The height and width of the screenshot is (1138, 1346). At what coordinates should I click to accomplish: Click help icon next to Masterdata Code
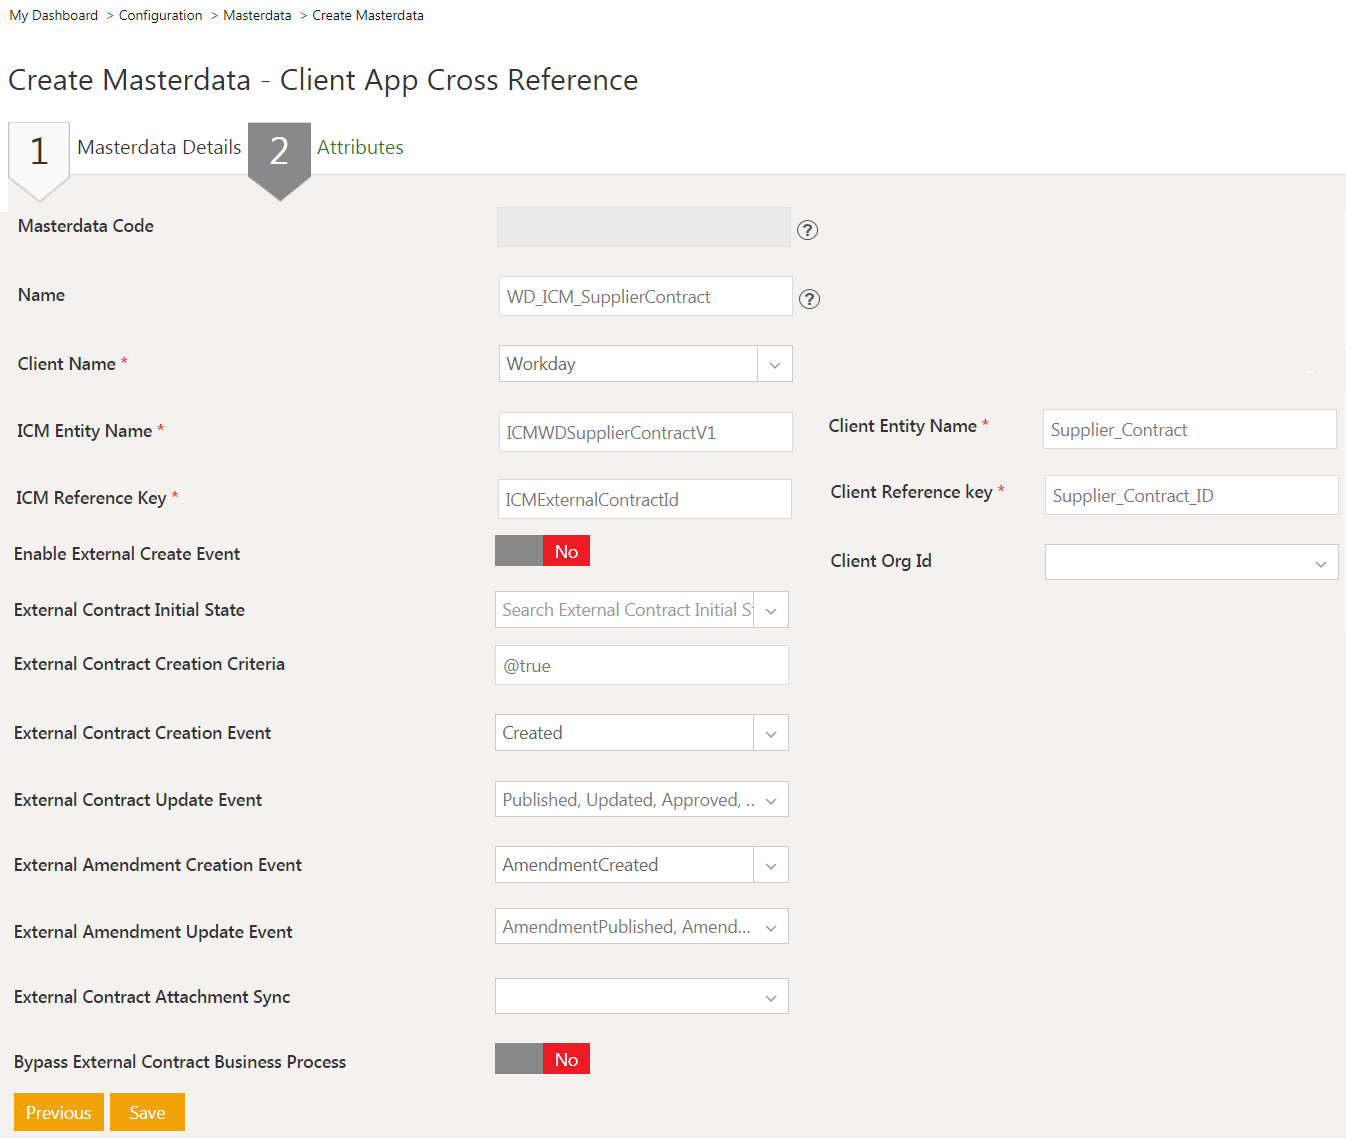tap(807, 230)
